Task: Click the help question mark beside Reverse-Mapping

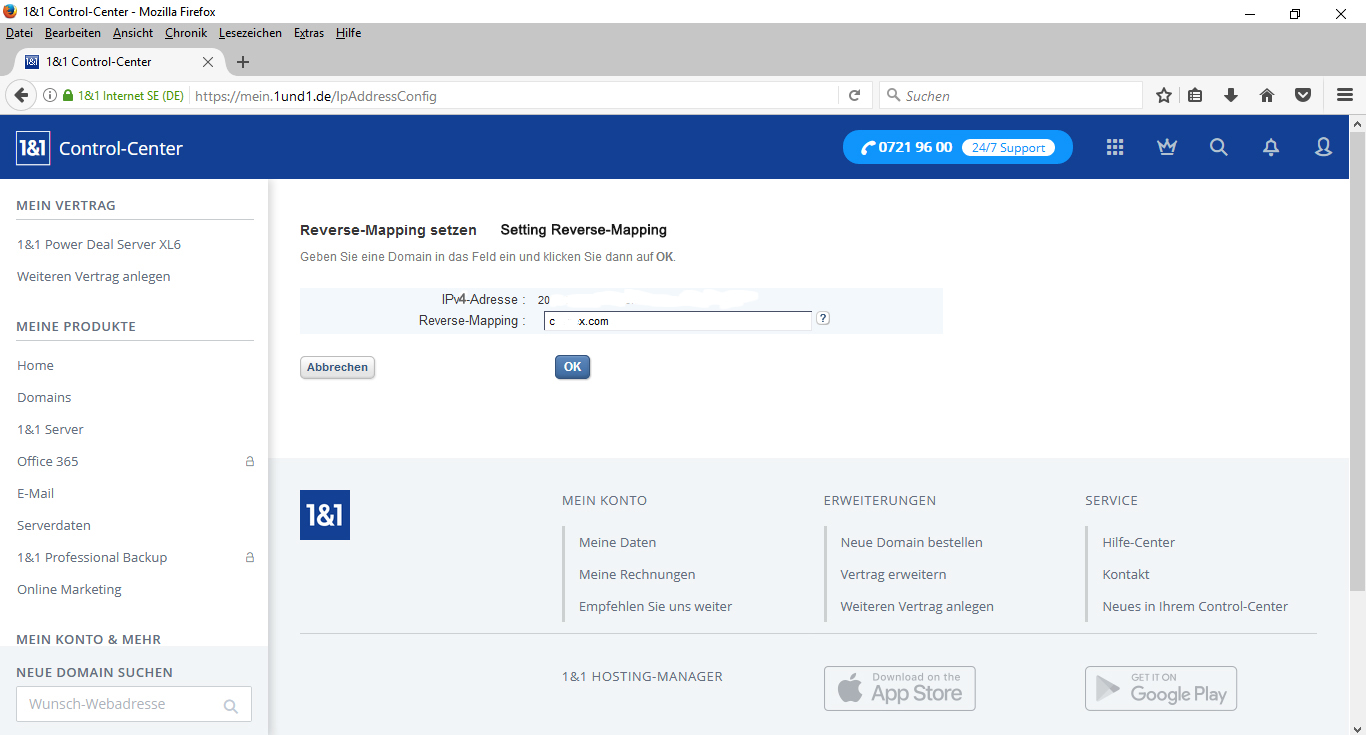Action: [x=823, y=319]
